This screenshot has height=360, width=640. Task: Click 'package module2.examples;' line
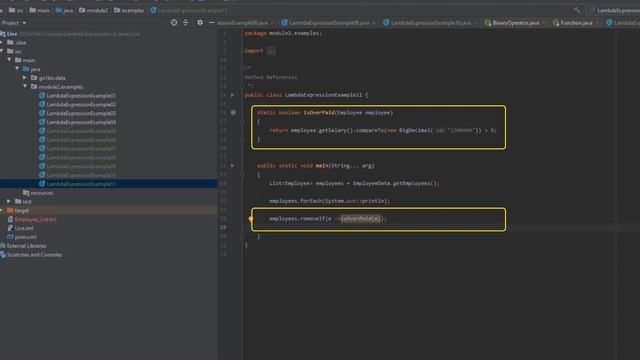283,33
